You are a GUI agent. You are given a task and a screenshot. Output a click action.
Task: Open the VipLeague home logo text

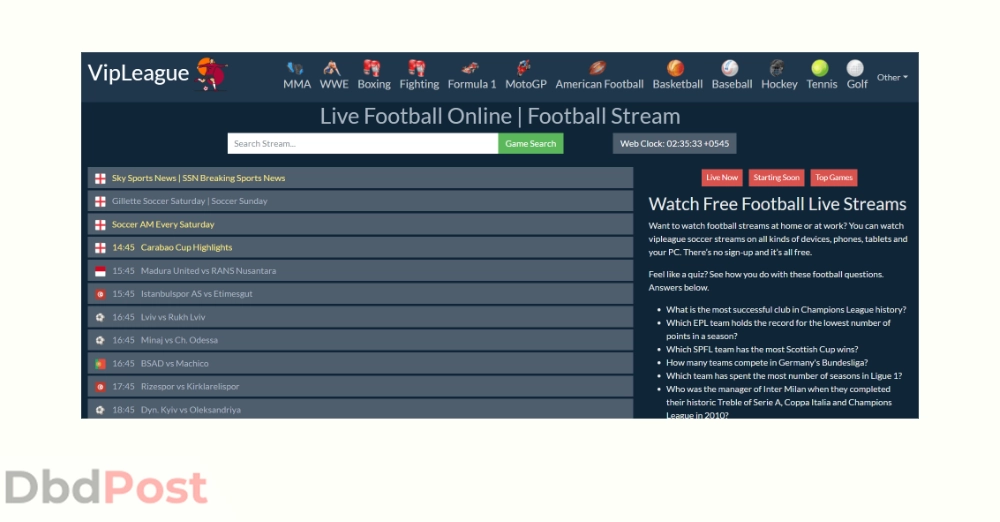tap(138, 73)
